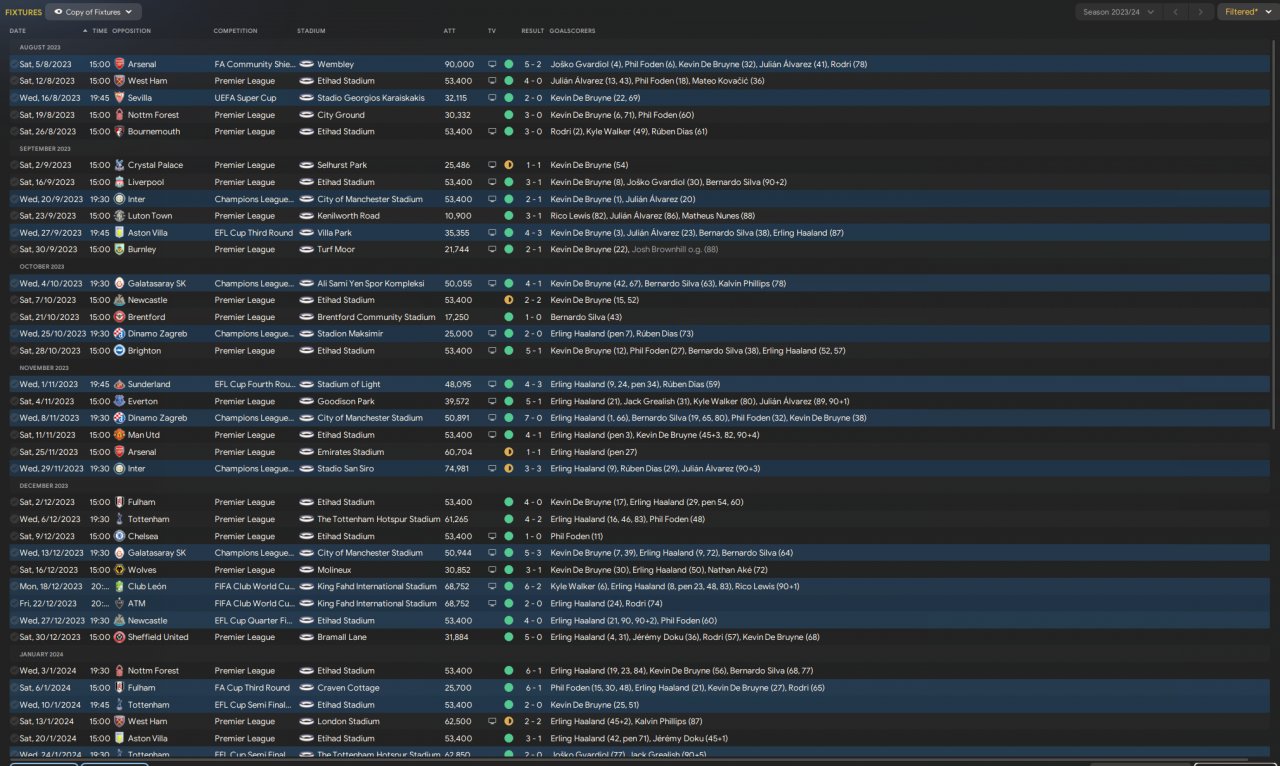Click the TV icon on the Sevilla row

pos(492,98)
